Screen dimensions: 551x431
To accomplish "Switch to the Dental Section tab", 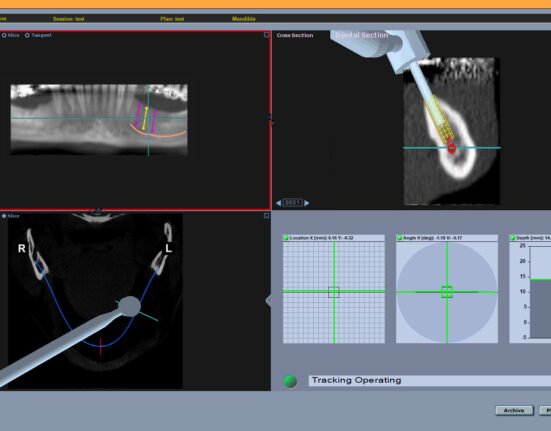I will pos(362,35).
